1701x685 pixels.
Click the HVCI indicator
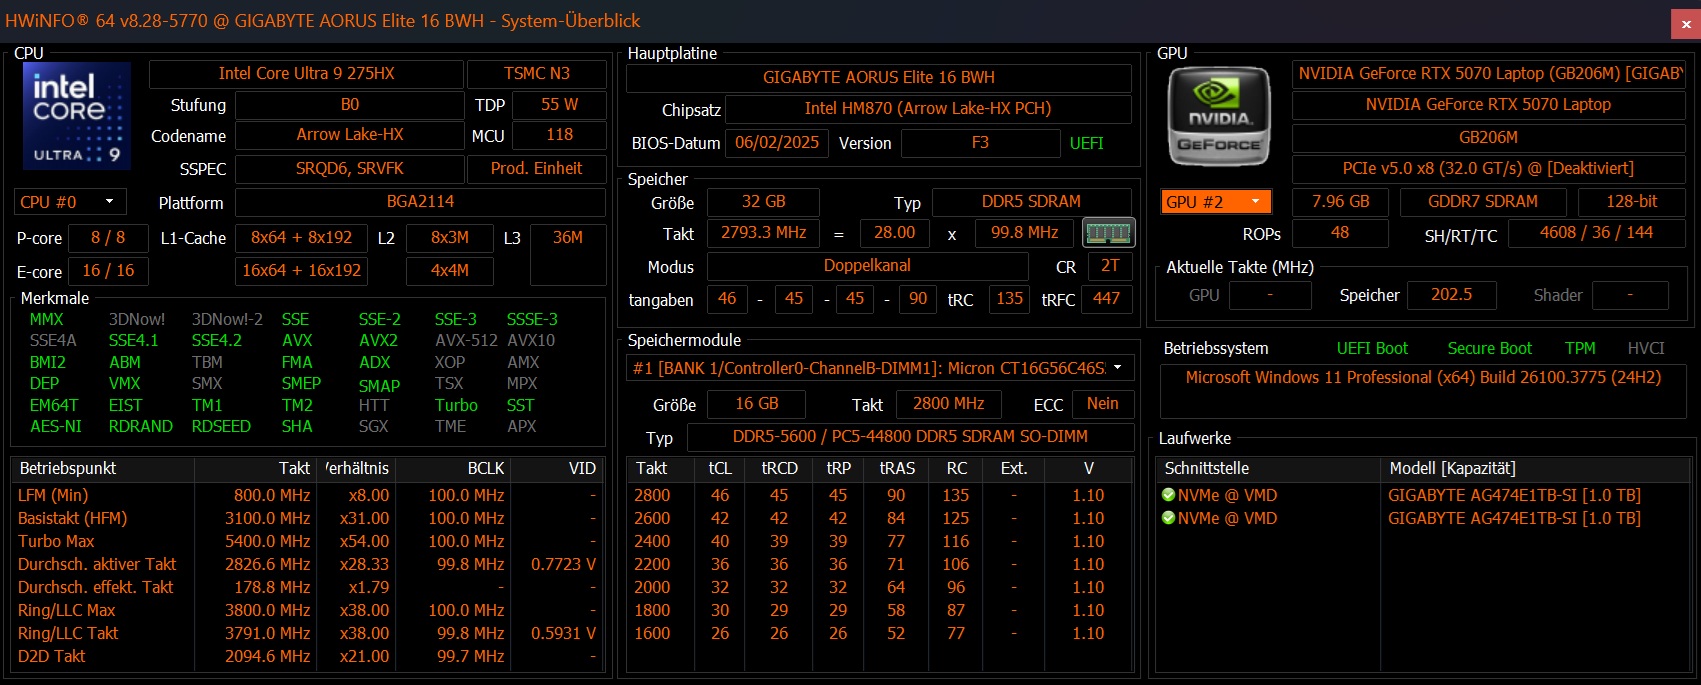[x=1646, y=349]
